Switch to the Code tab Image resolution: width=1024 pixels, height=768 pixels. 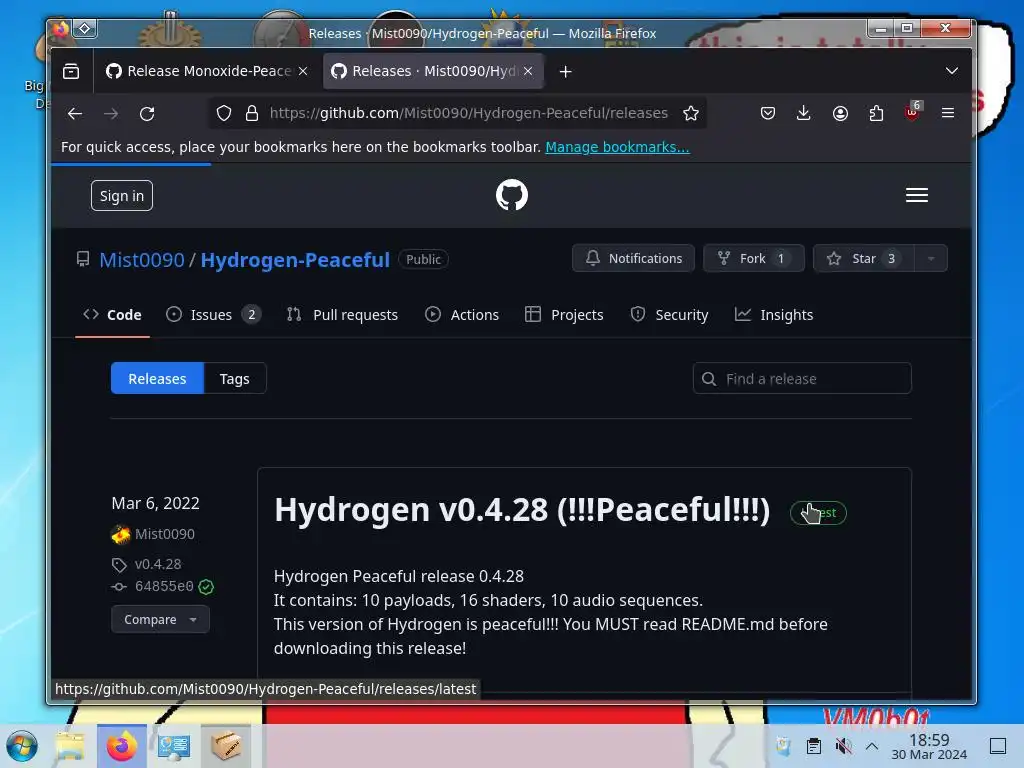[x=112, y=315]
